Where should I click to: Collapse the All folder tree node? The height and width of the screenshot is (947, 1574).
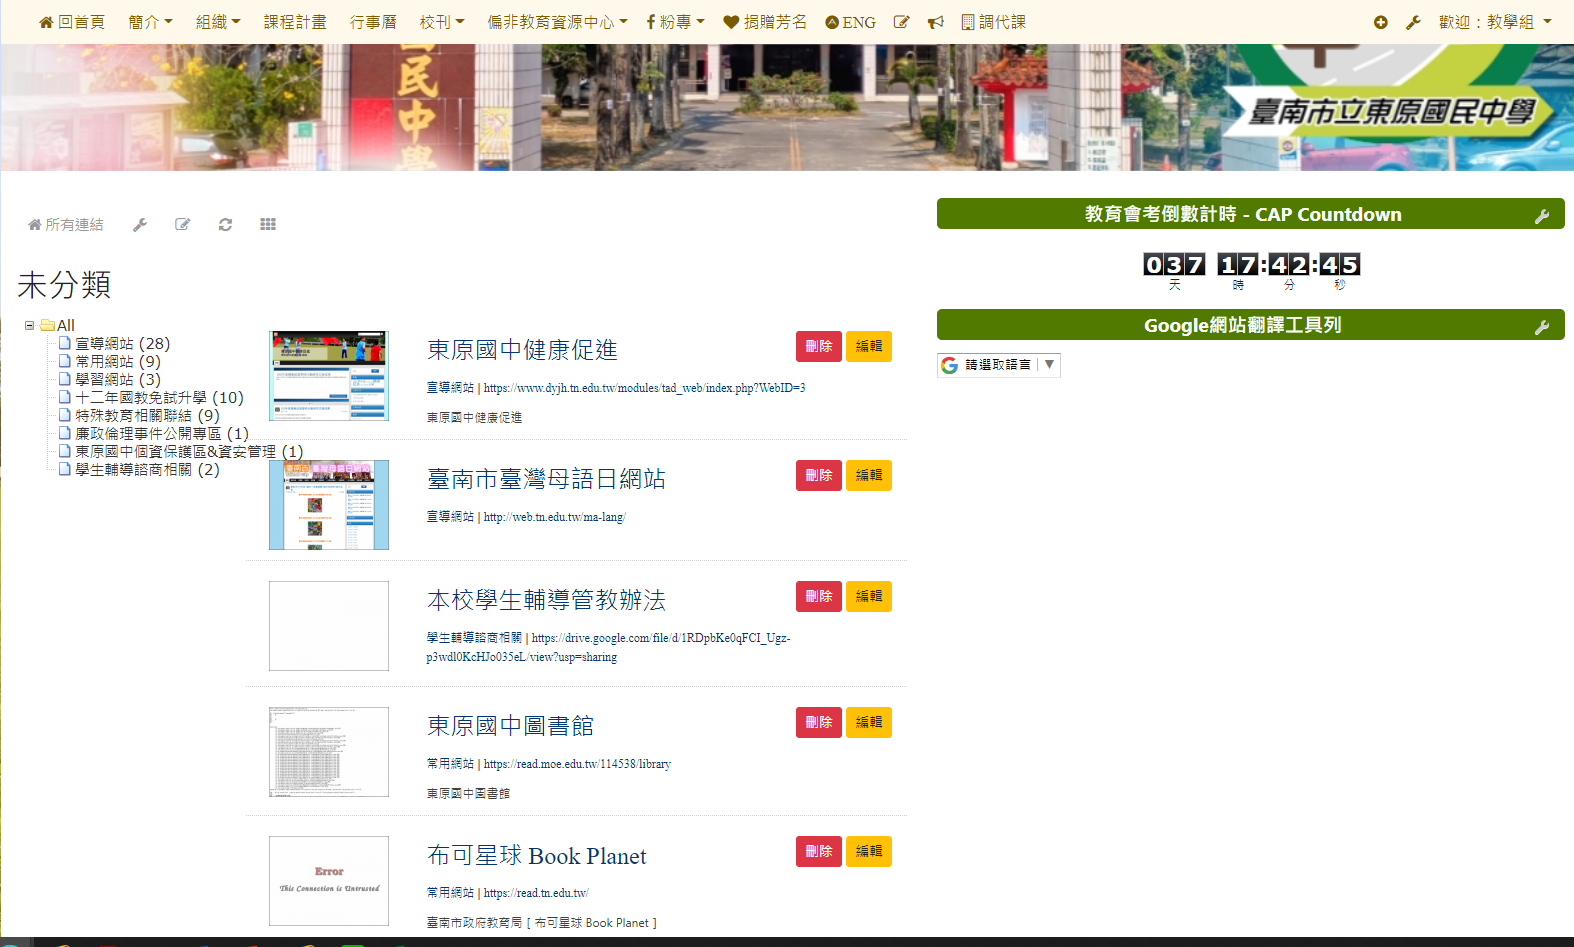[x=30, y=325]
